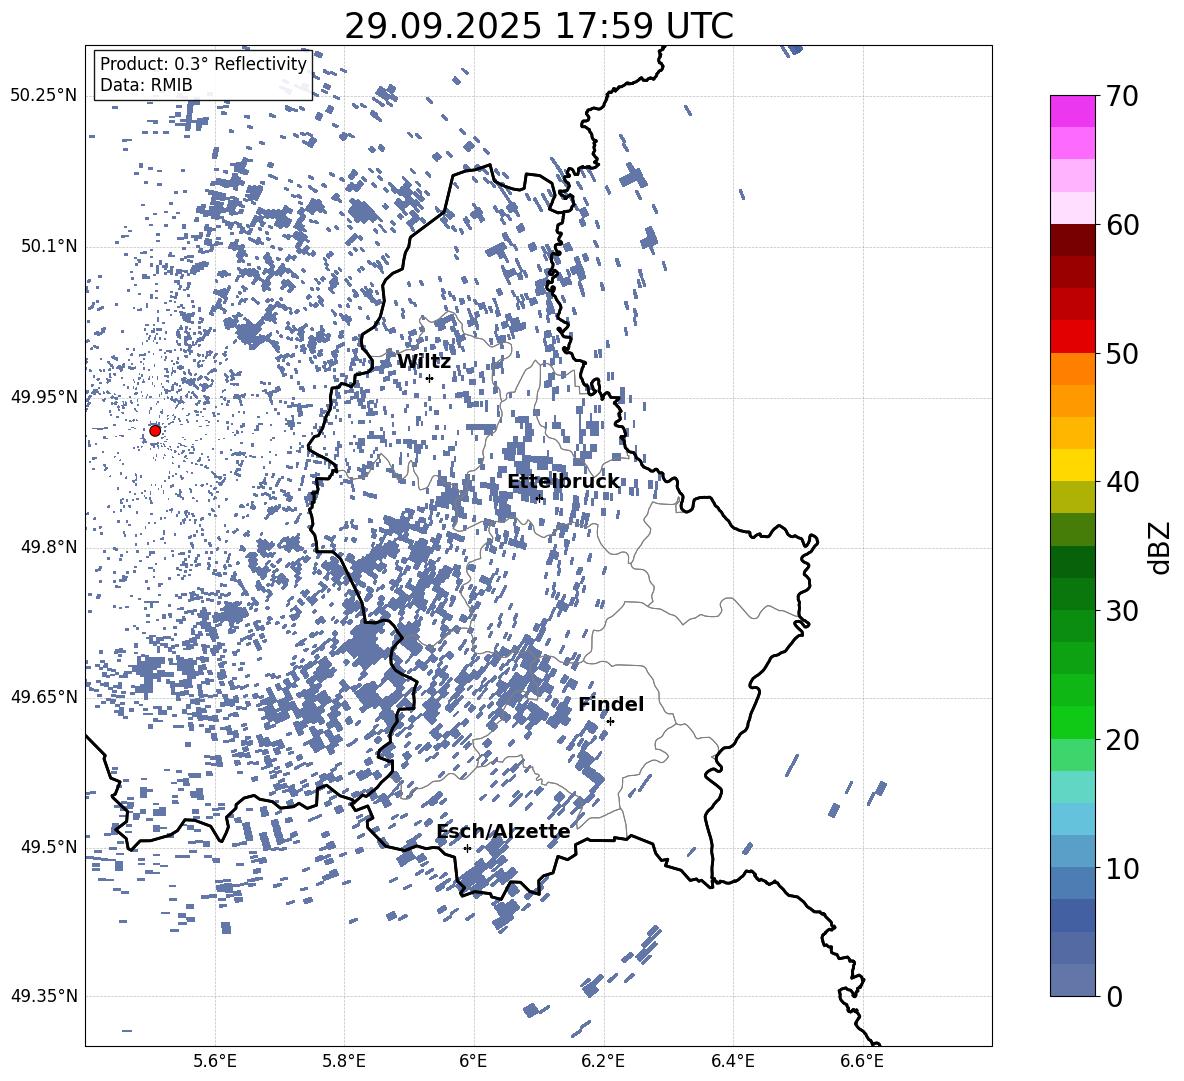
Task: Click the Esch/Alzette city label
Action: tap(503, 832)
